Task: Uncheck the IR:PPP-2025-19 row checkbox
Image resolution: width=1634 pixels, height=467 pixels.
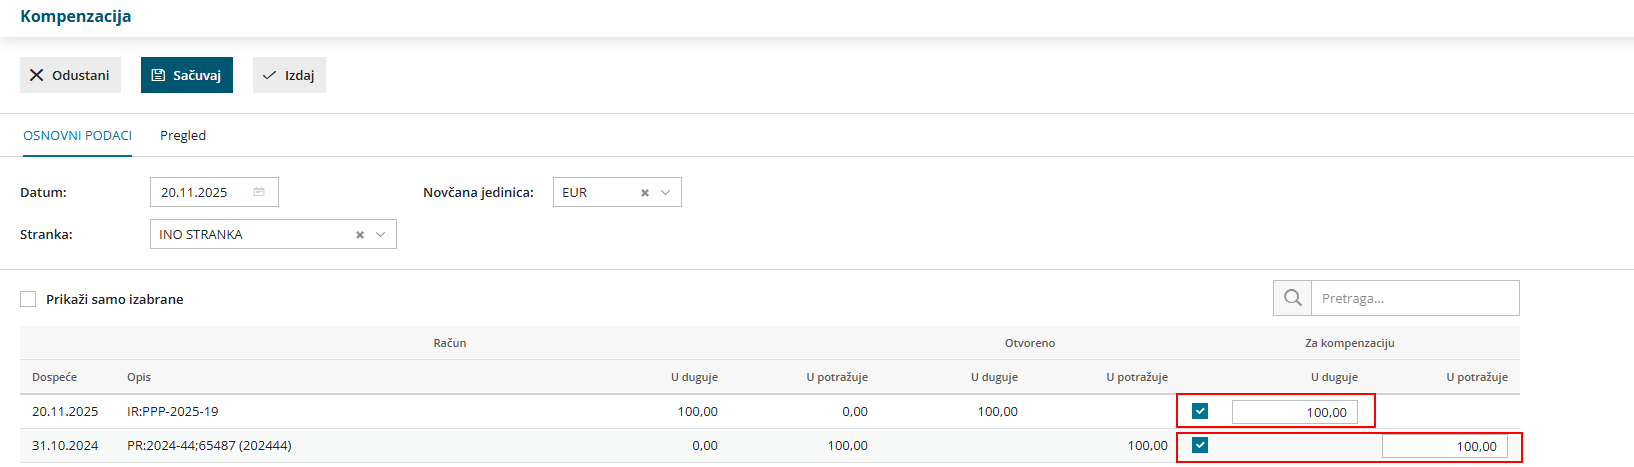Action: point(1200,411)
